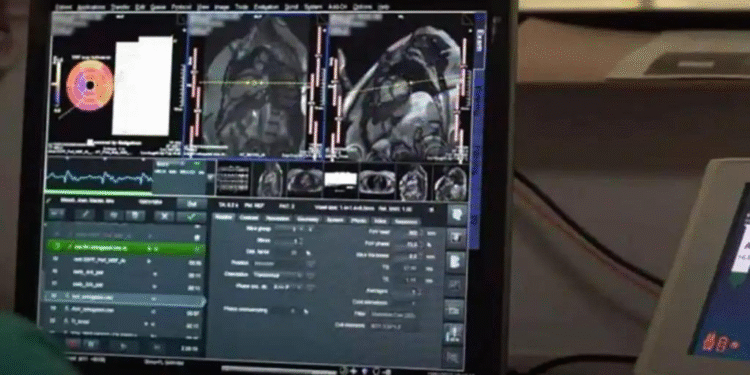Screen dimensions: 750x375
Task: Click the ECG physiological signal display
Action: (99, 176)
